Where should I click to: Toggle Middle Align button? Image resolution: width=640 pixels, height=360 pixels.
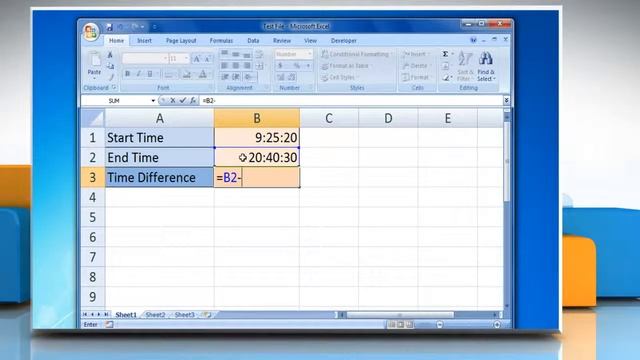tap(236, 54)
